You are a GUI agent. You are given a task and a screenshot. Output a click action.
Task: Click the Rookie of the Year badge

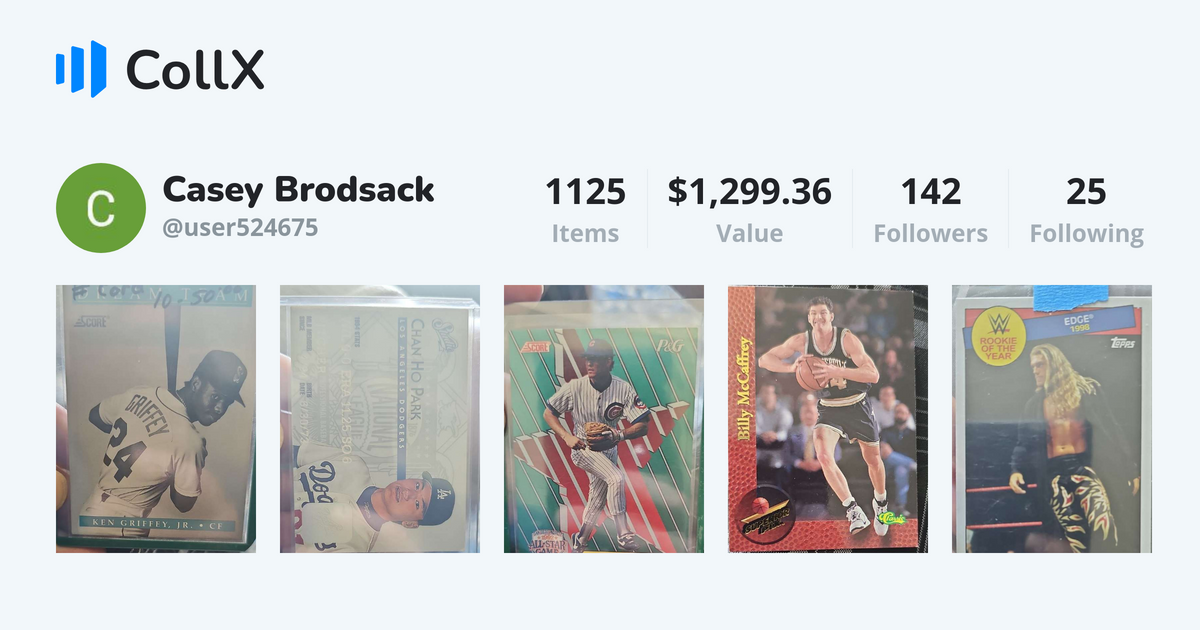(x=999, y=340)
